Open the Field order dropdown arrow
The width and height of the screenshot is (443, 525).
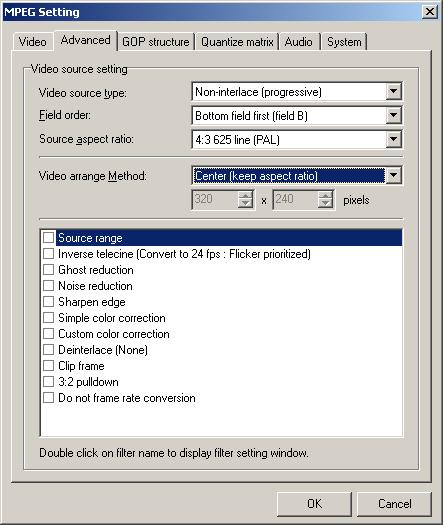pos(393,115)
